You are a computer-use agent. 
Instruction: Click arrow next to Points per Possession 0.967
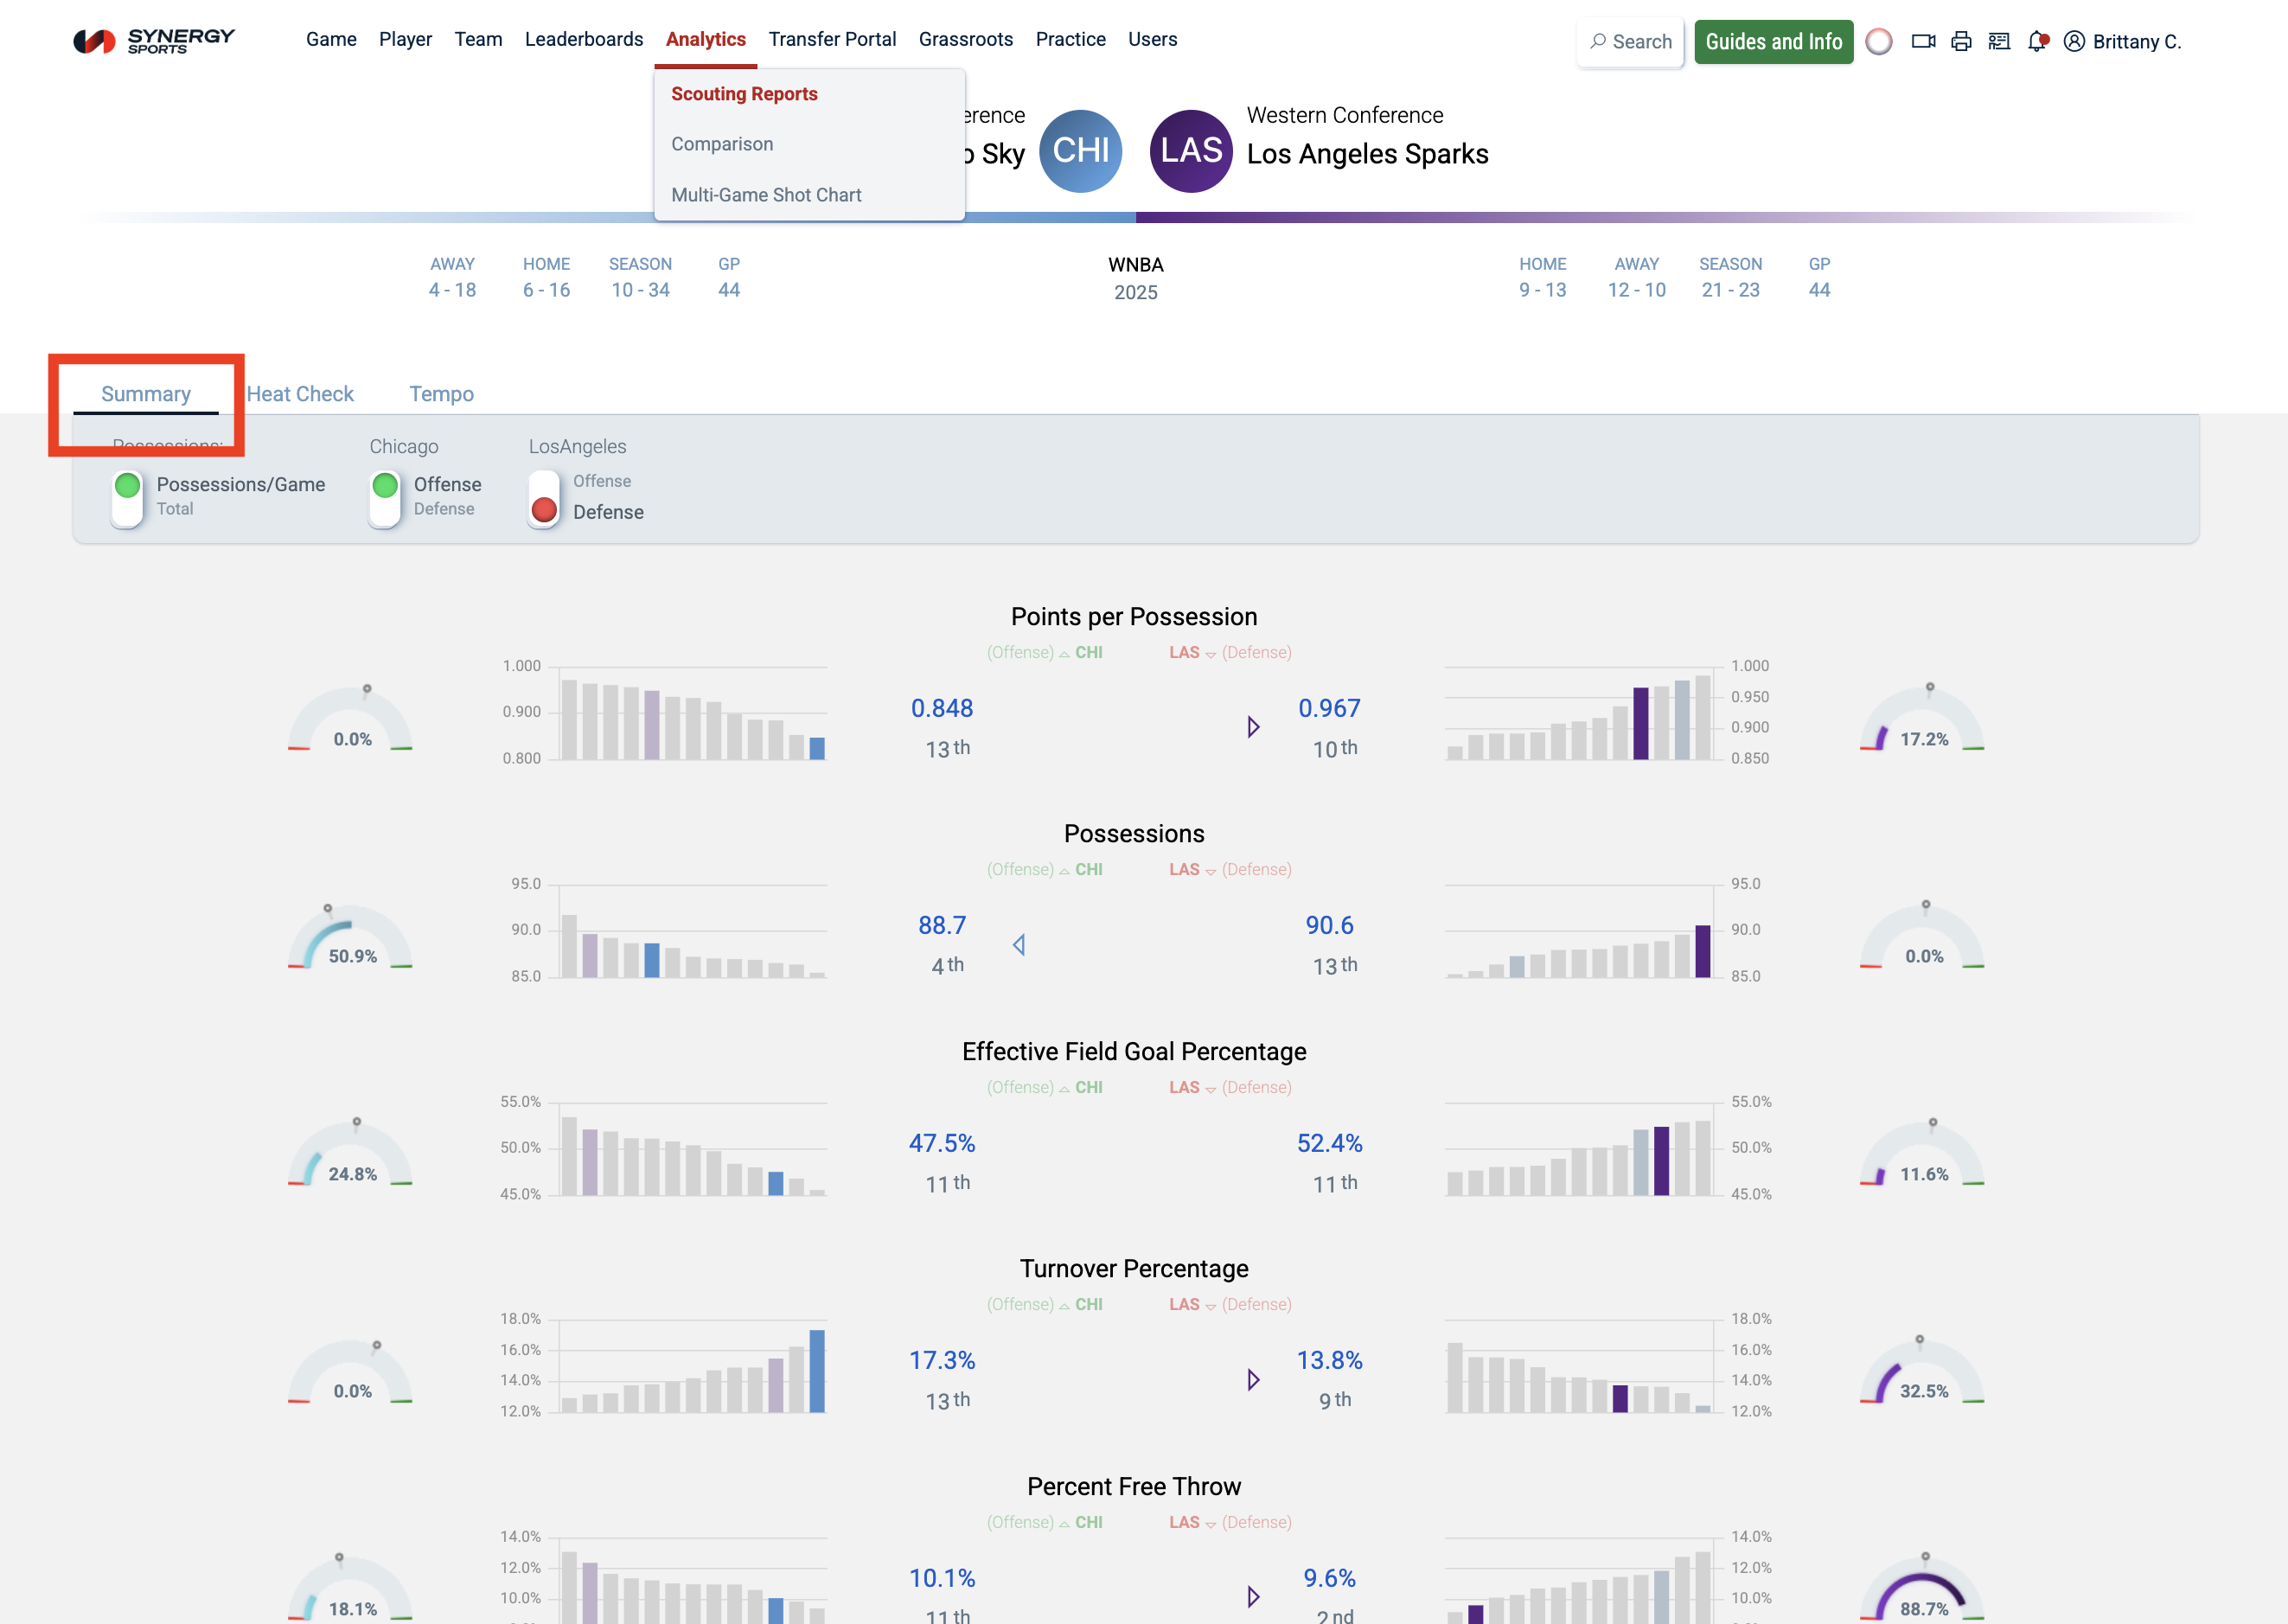(1253, 727)
